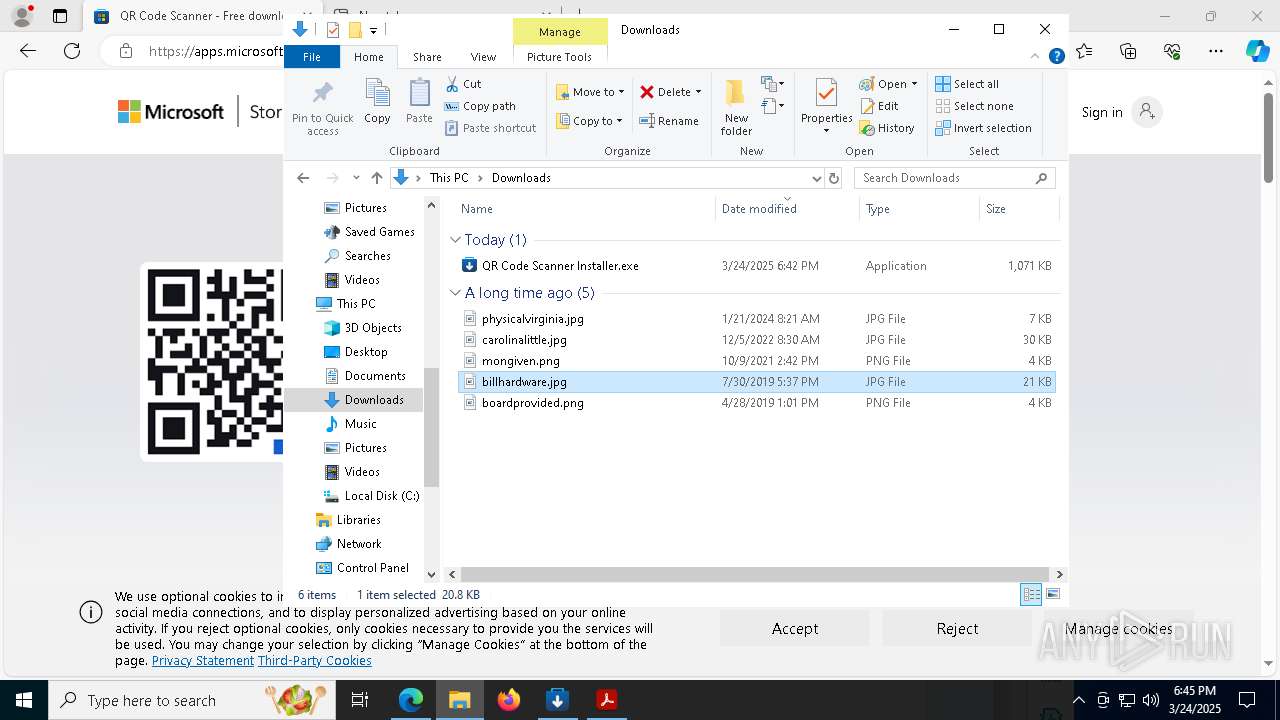1280x720 pixels.
Task: Click Edit in the Open group
Action: click(x=879, y=106)
